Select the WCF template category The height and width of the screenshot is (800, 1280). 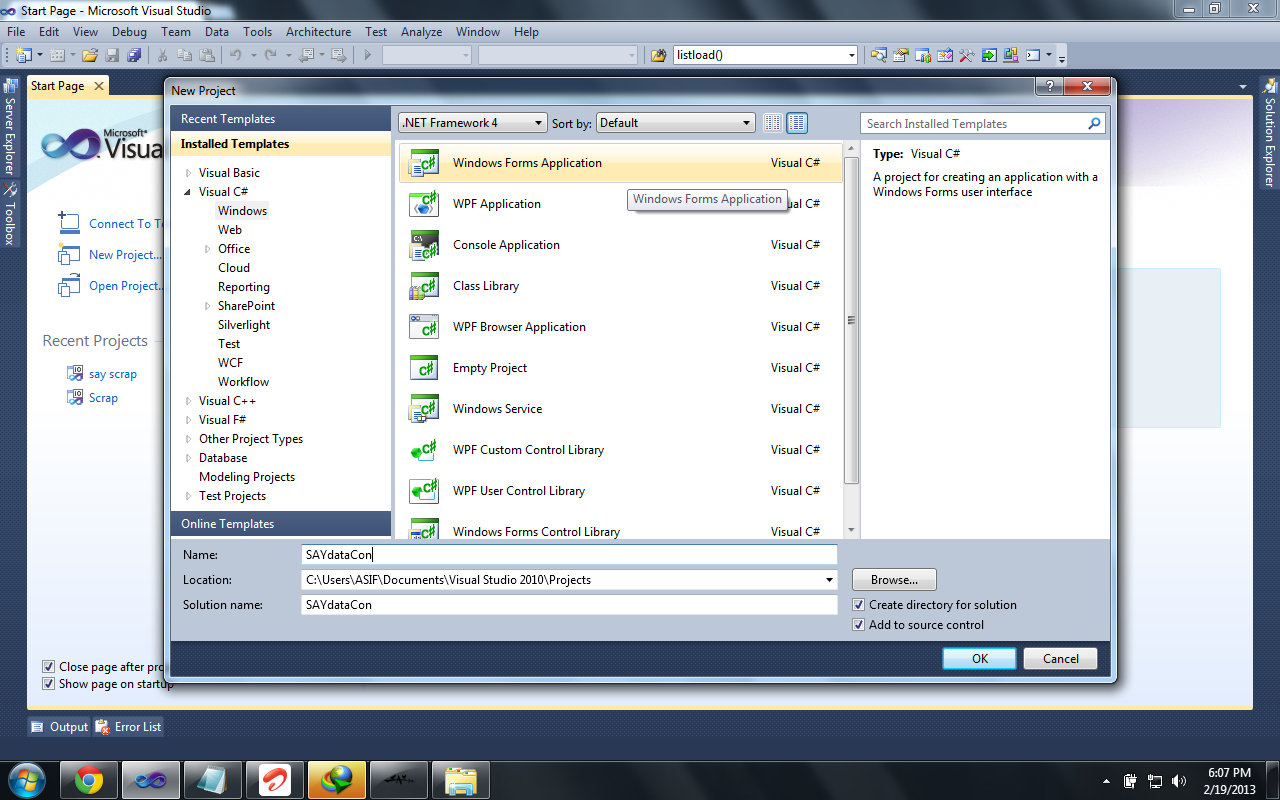230,363
